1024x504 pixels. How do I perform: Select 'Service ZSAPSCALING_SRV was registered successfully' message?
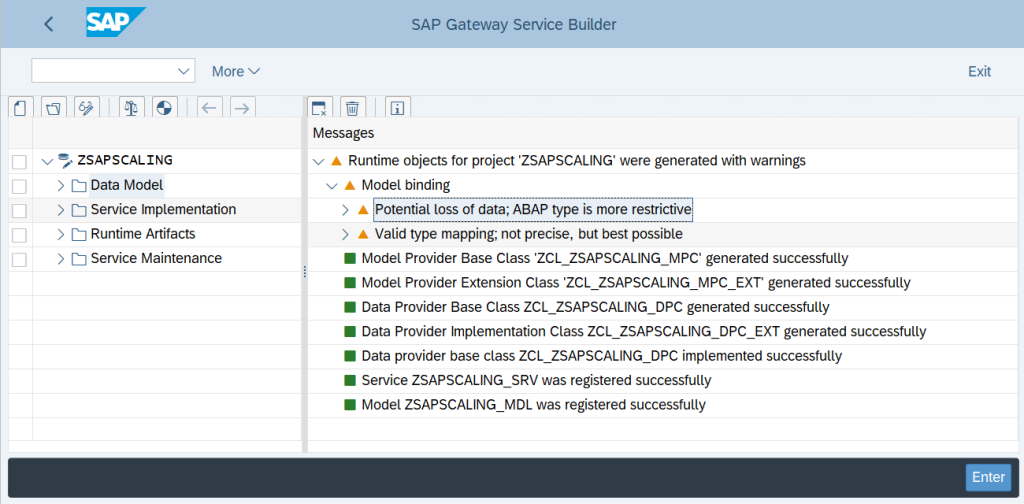(536, 380)
